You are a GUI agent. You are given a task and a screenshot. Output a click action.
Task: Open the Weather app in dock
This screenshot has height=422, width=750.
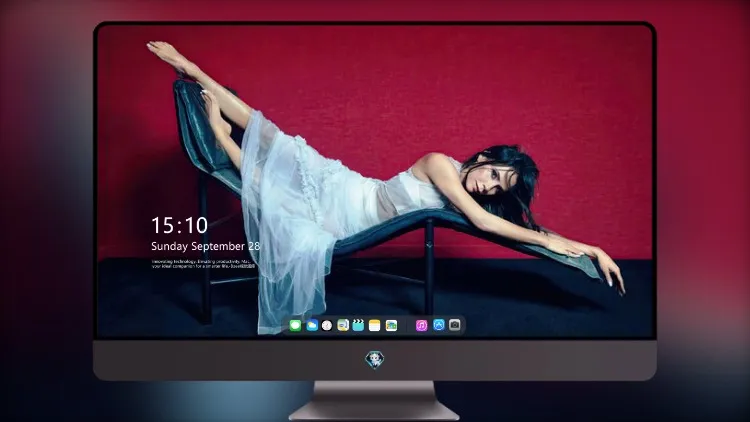312,325
